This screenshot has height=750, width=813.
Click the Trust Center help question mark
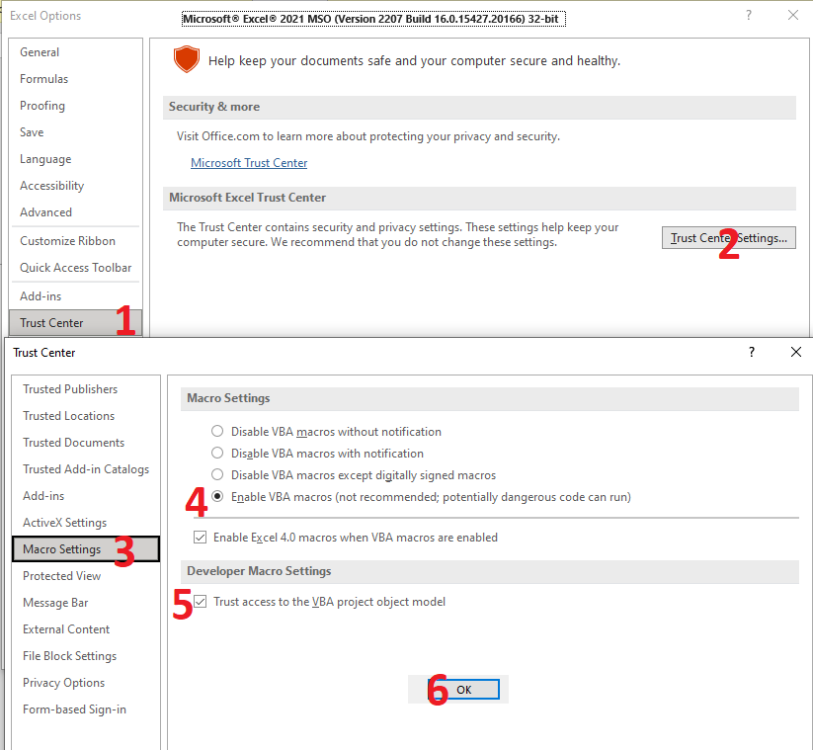tap(751, 352)
